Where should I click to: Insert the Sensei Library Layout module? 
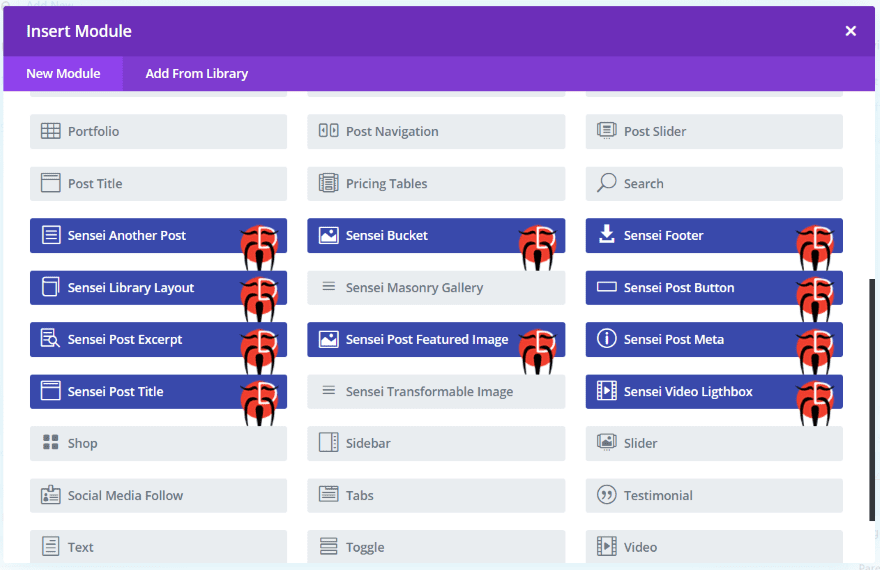158,288
